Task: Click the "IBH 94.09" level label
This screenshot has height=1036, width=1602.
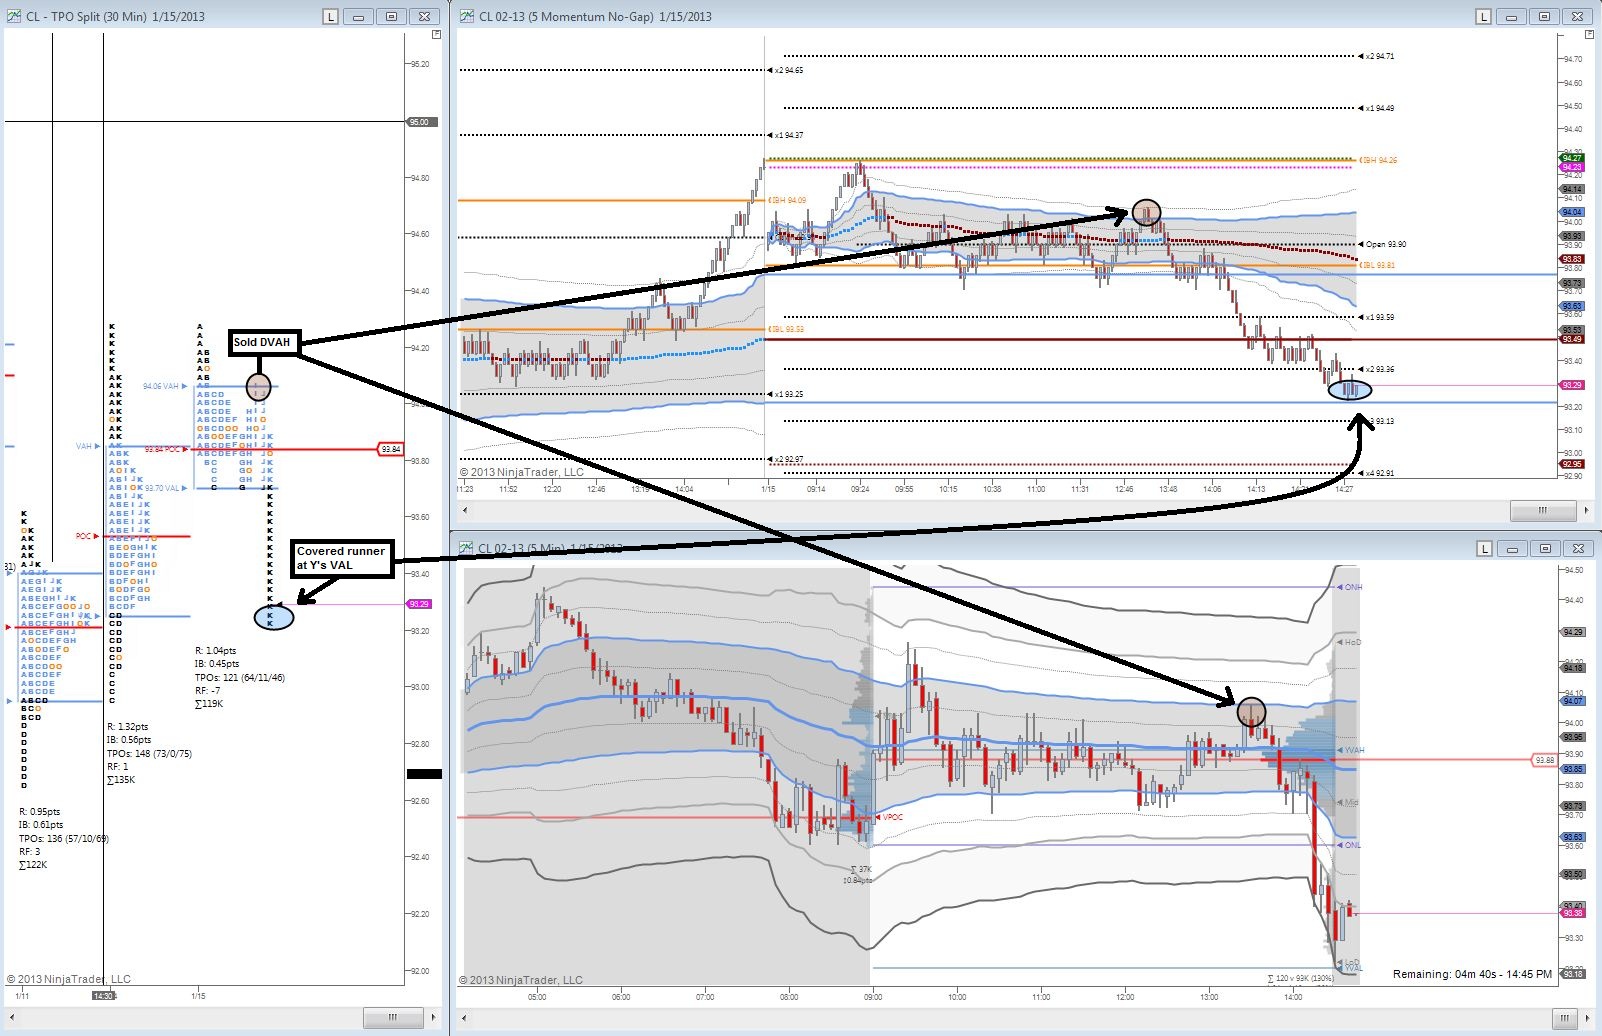Action: 788,201
